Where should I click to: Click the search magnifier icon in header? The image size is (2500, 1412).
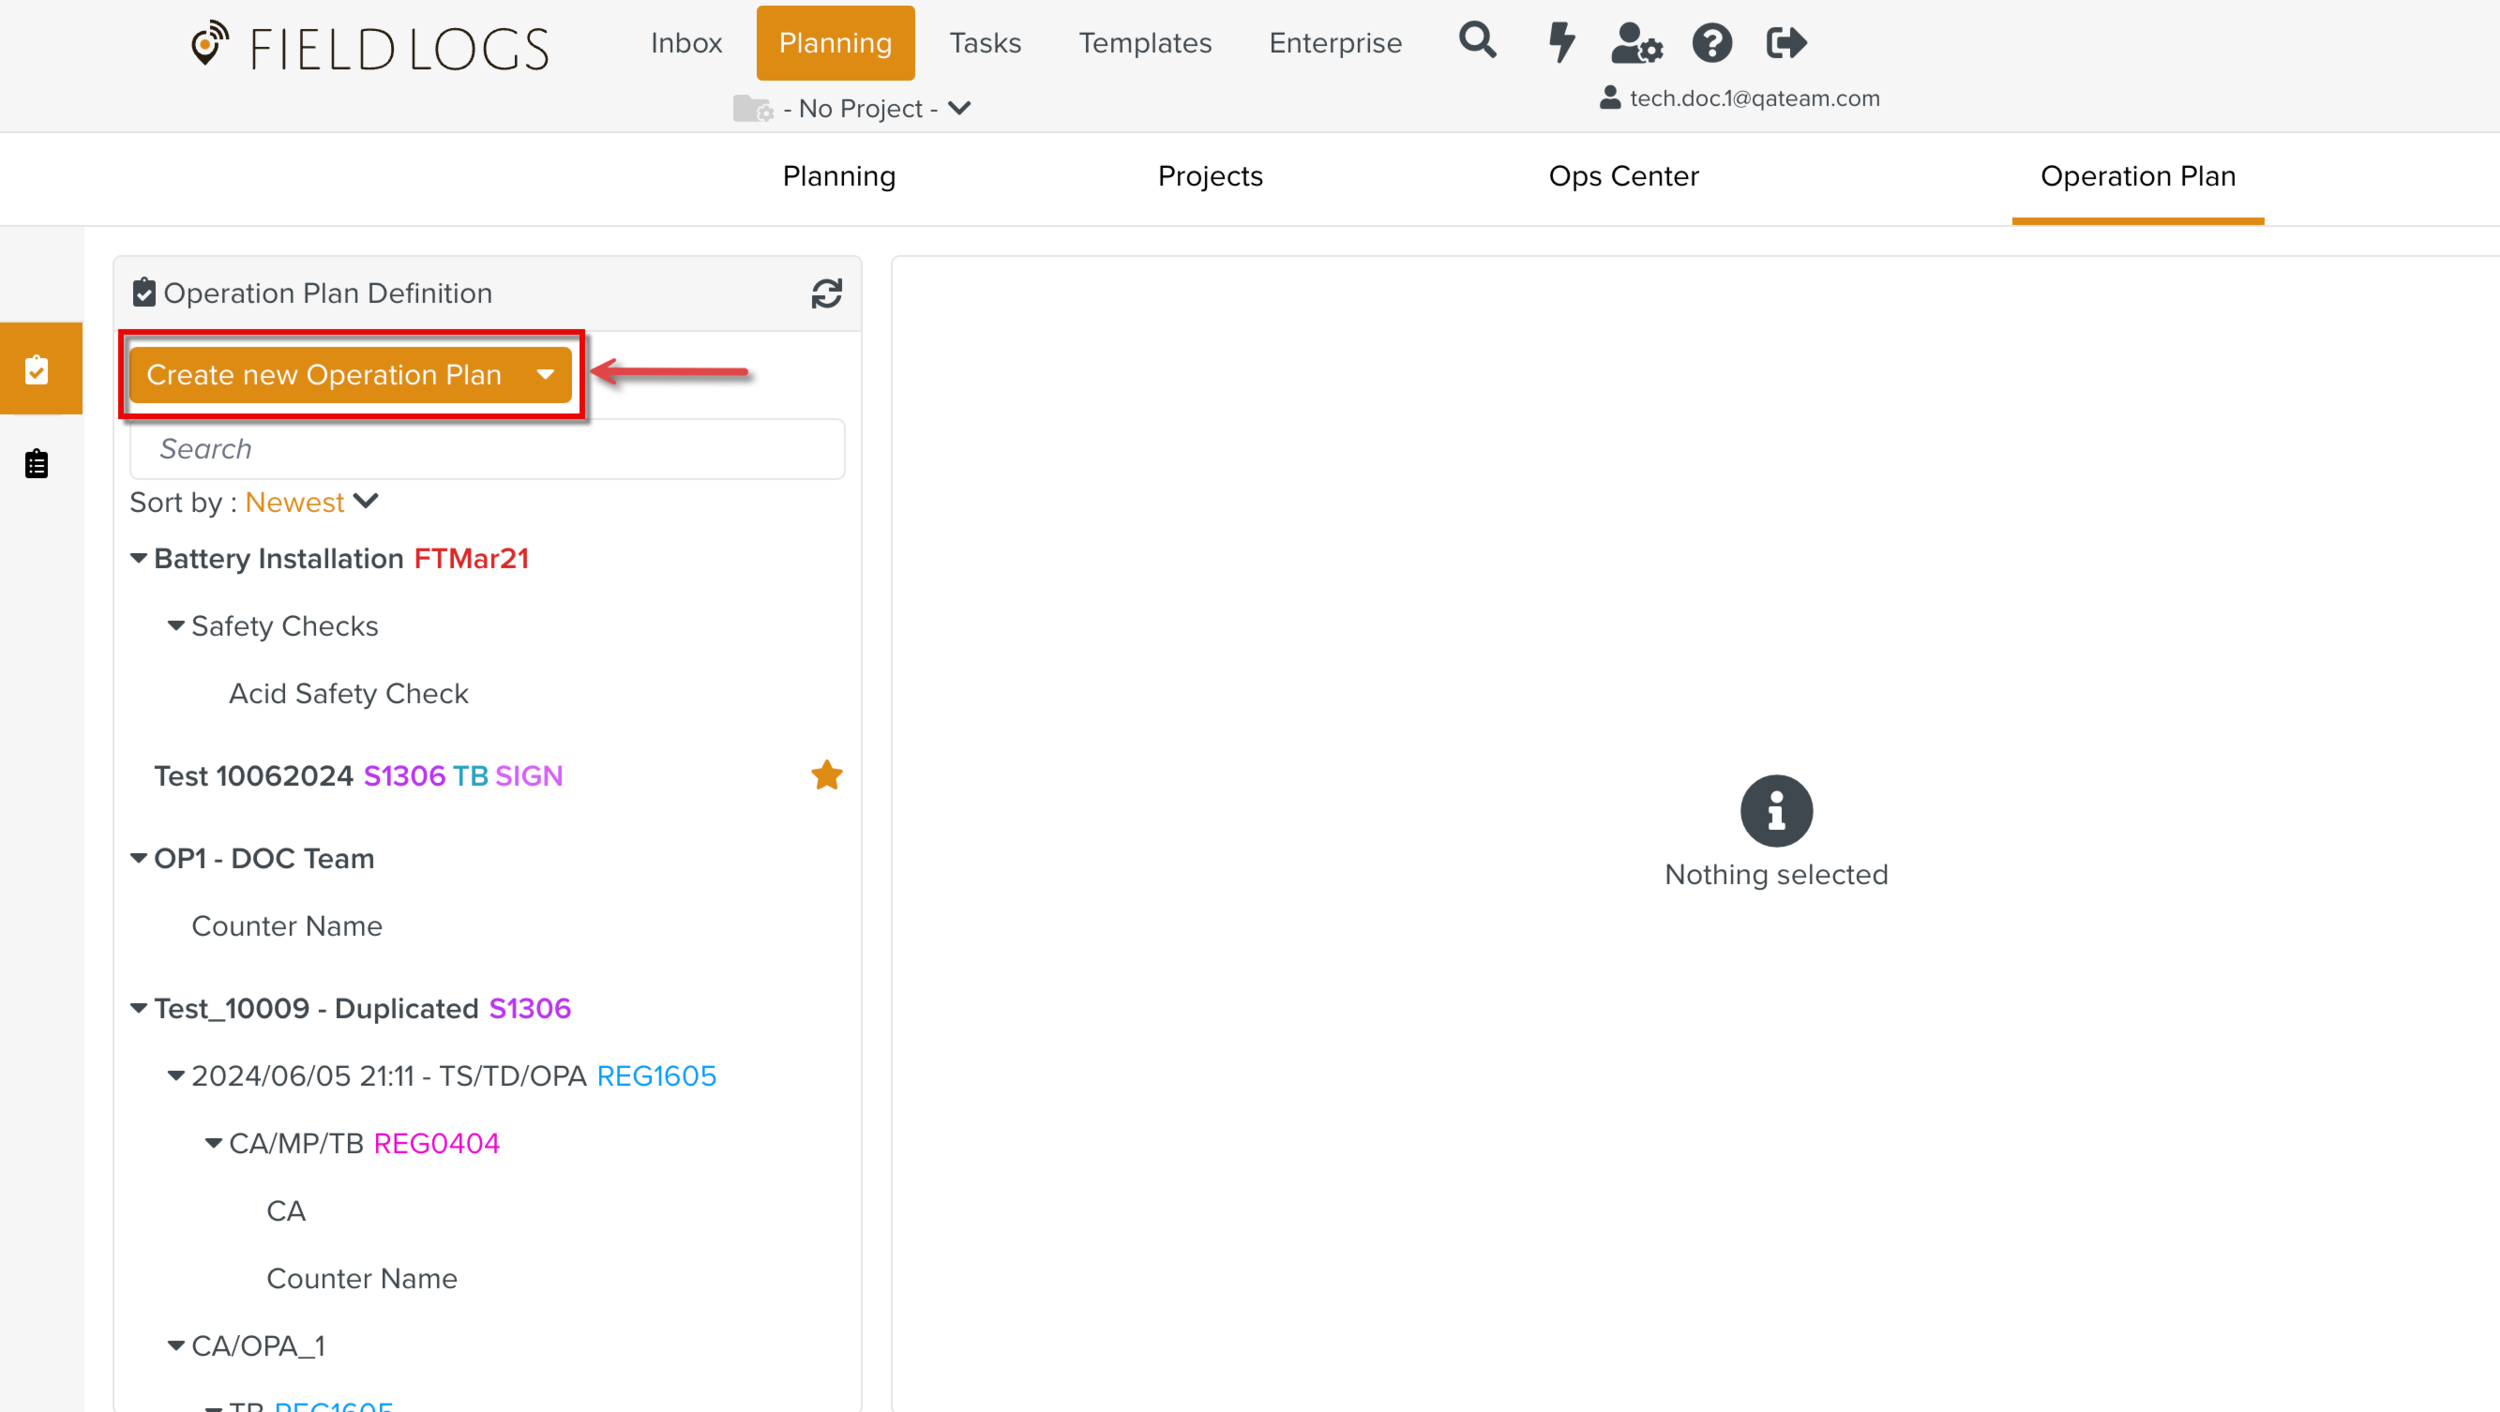(1477, 42)
